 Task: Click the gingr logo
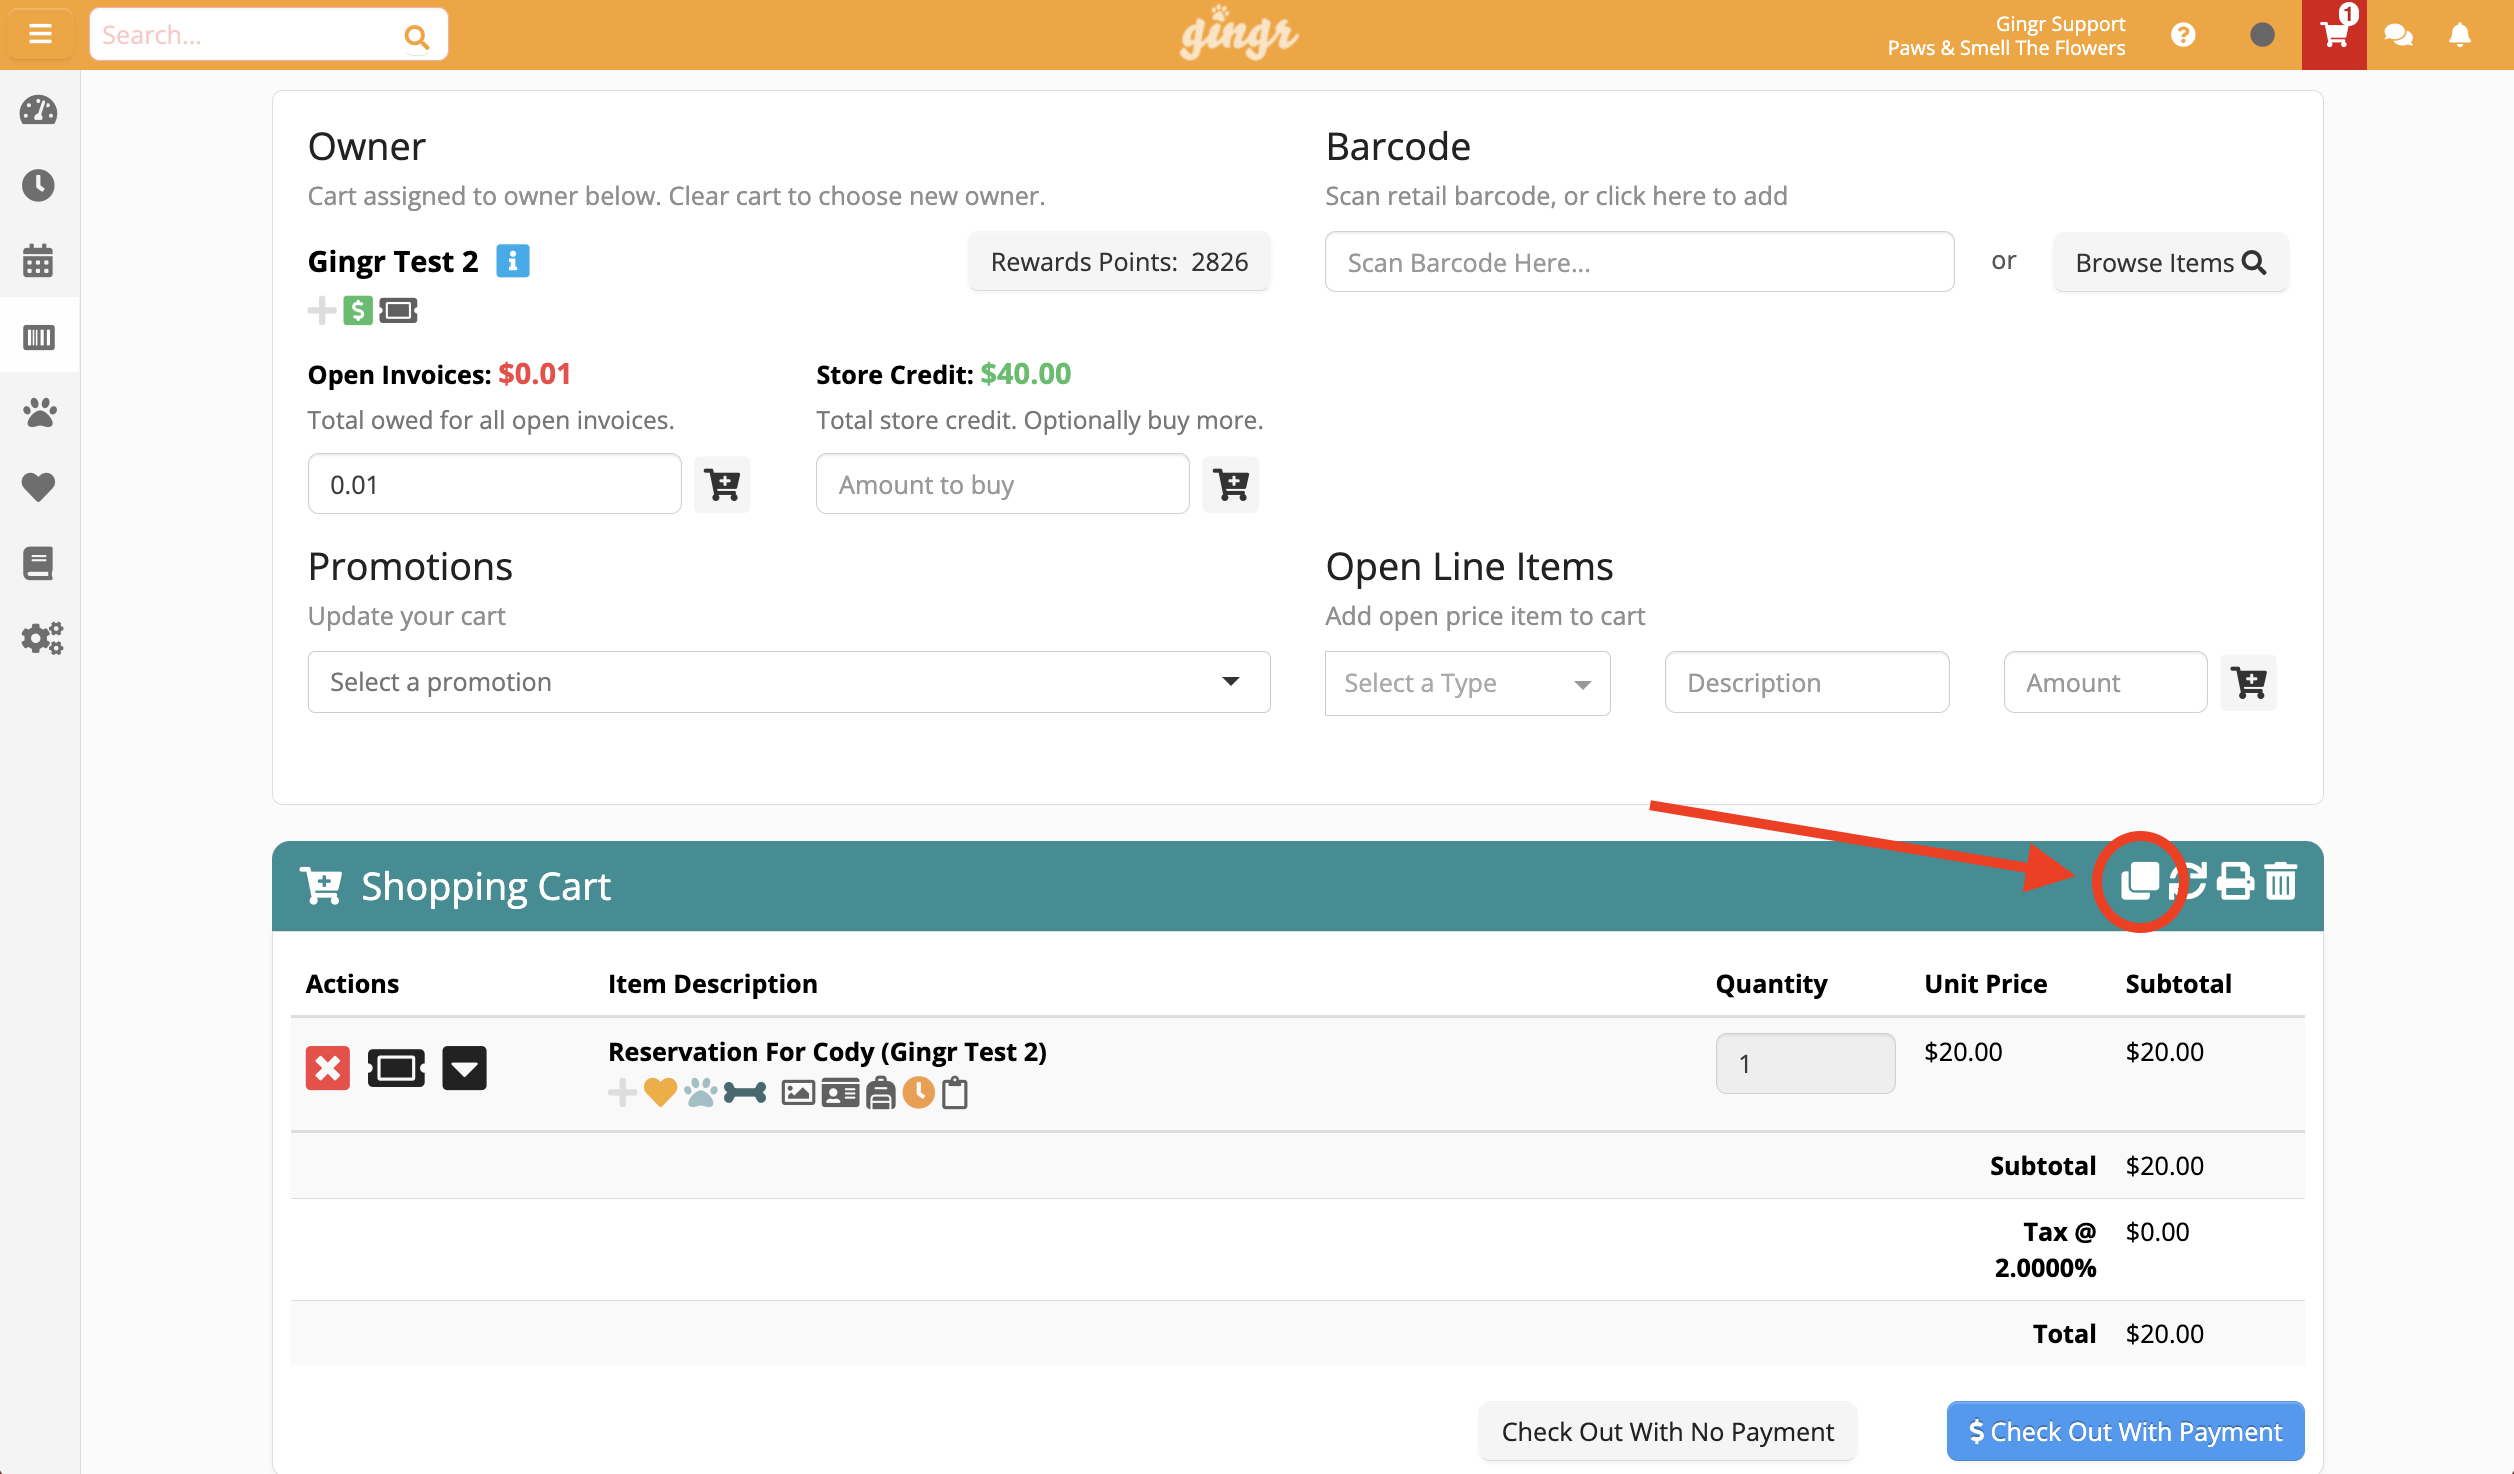(x=1239, y=34)
